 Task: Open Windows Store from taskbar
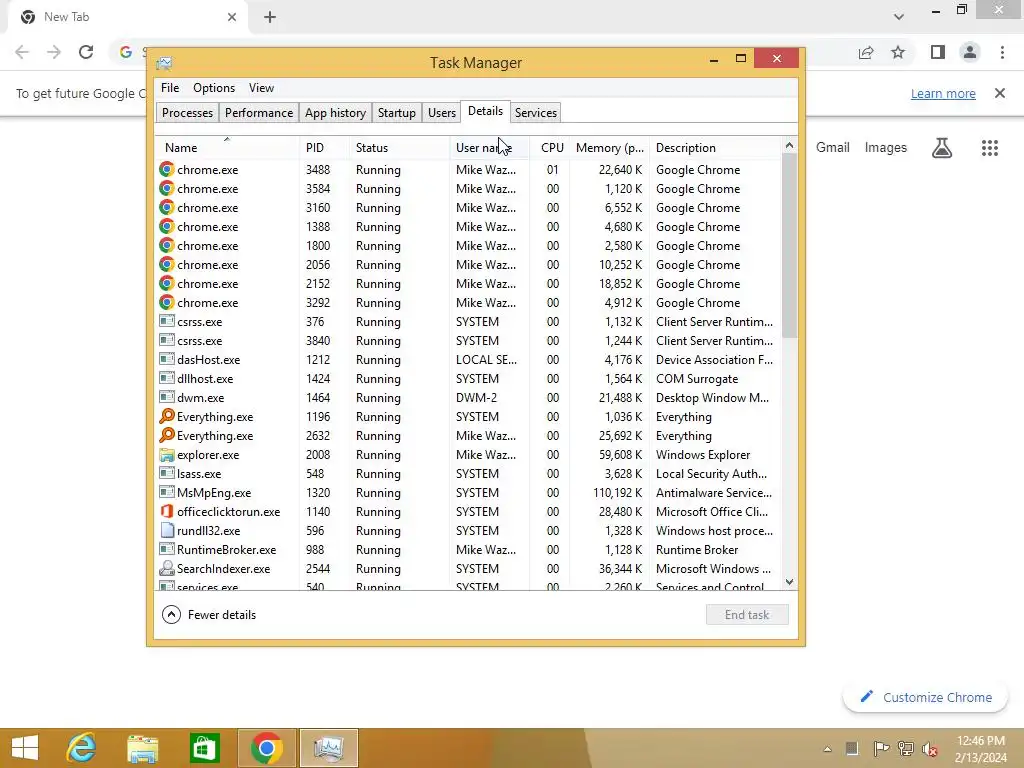point(204,748)
